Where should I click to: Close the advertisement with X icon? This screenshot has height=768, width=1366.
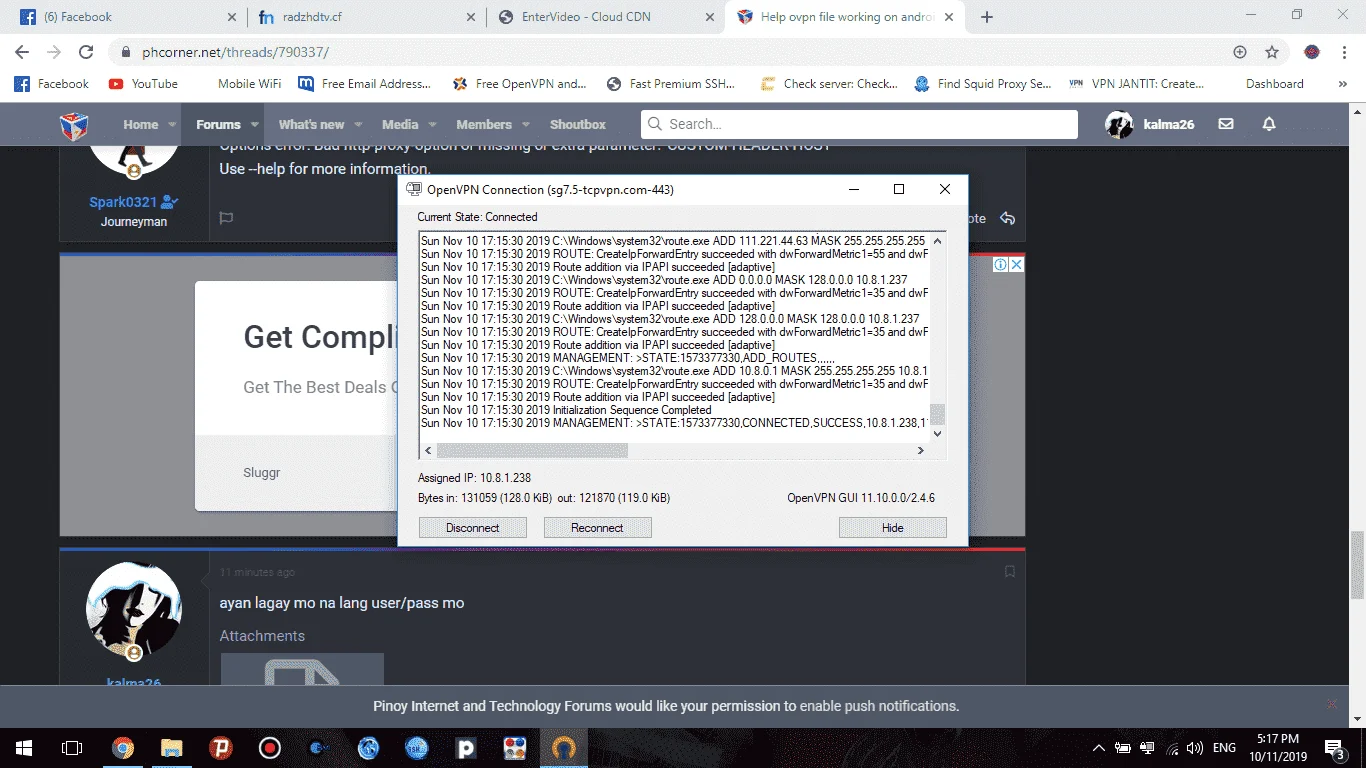click(x=1016, y=265)
